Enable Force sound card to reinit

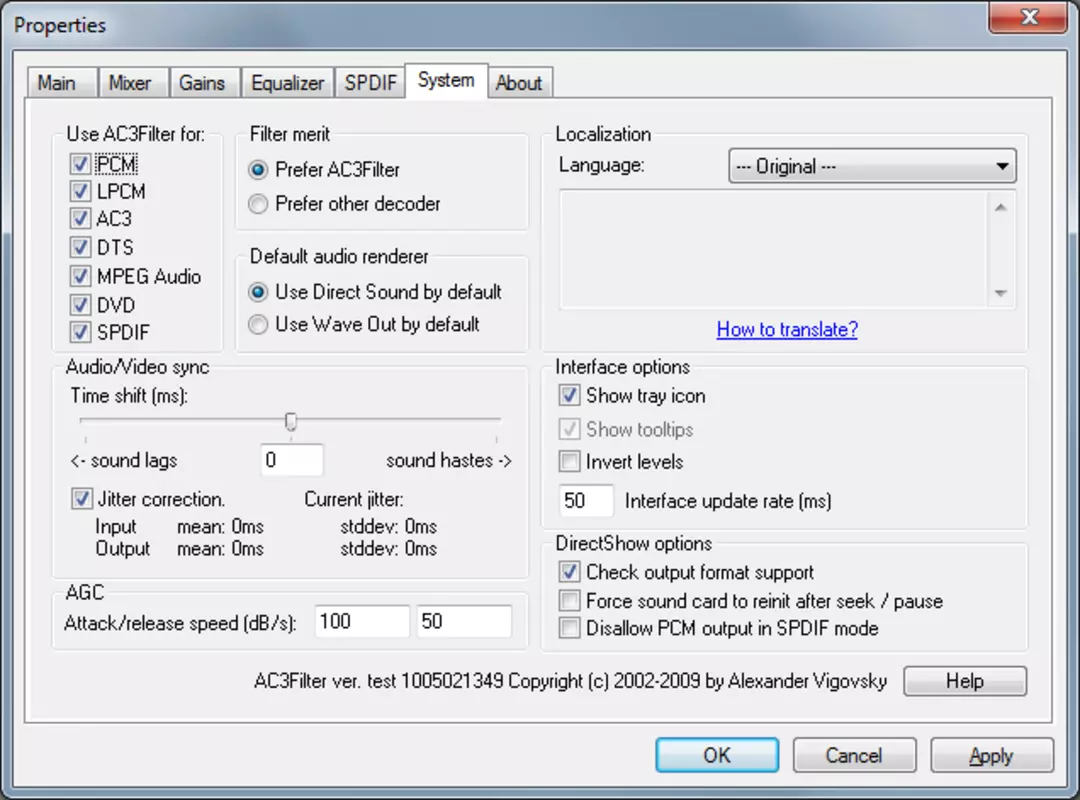click(569, 601)
